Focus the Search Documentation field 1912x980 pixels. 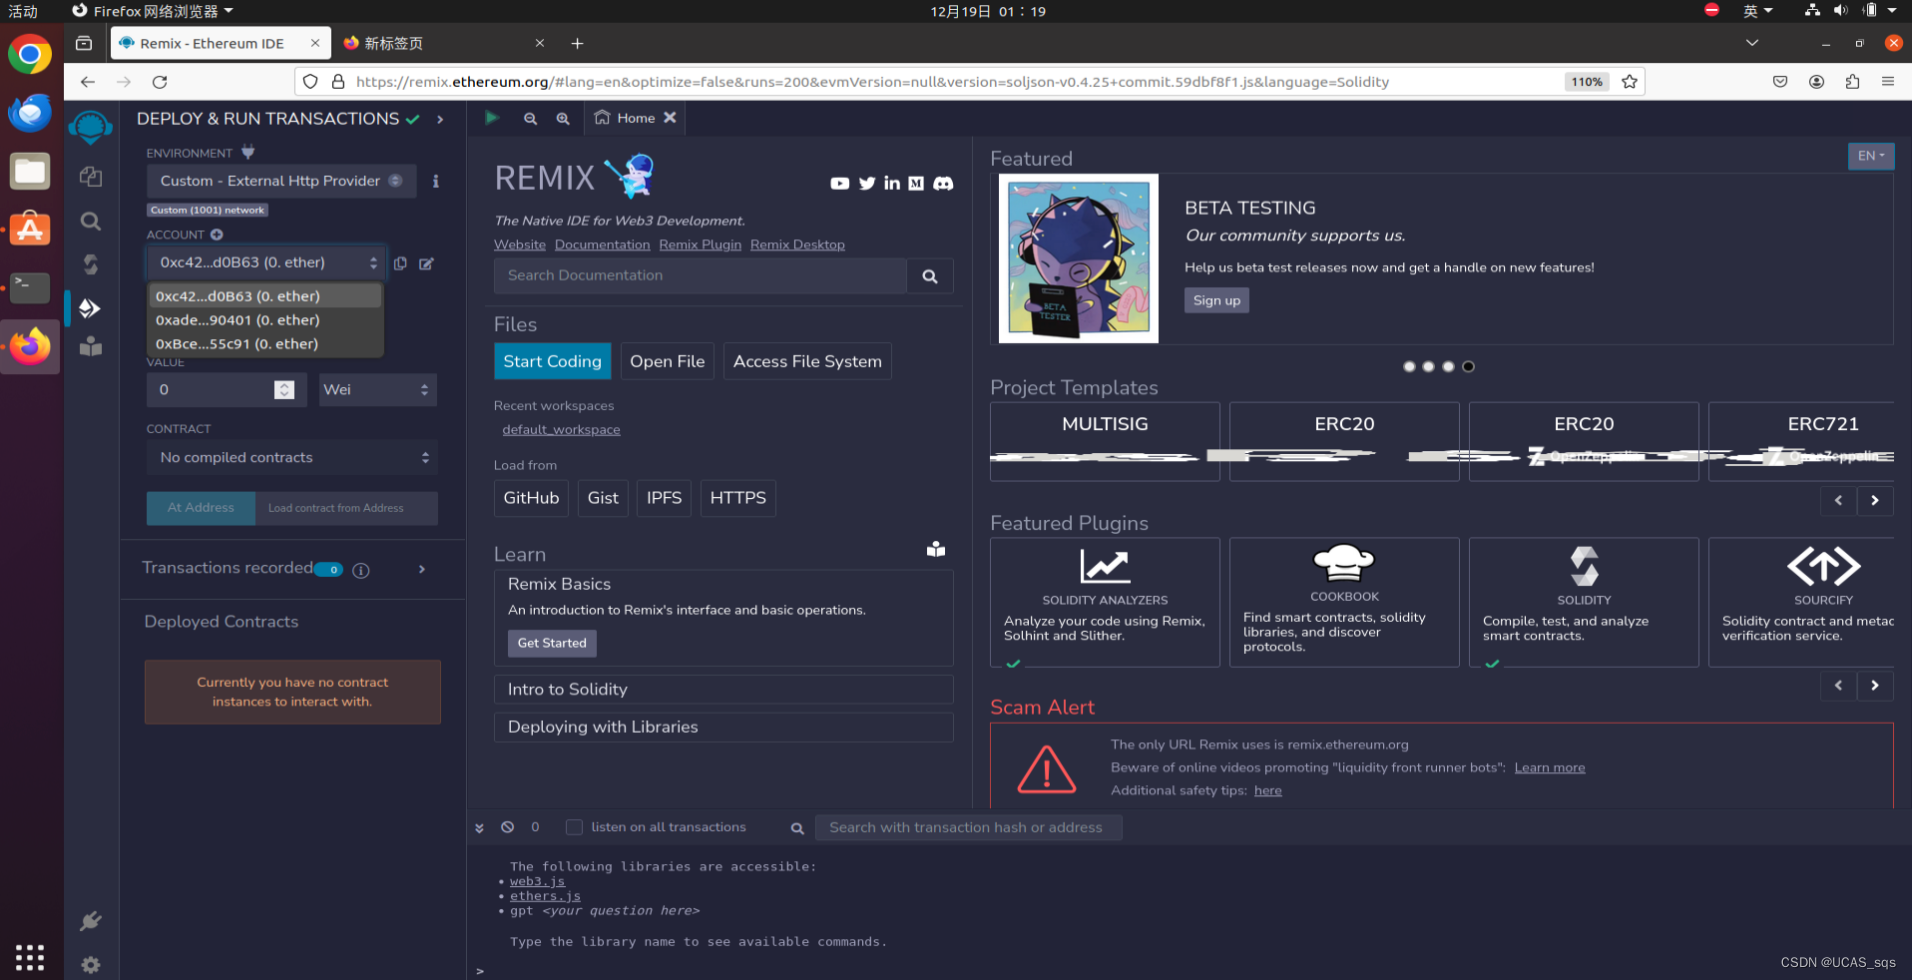(x=700, y=276)
